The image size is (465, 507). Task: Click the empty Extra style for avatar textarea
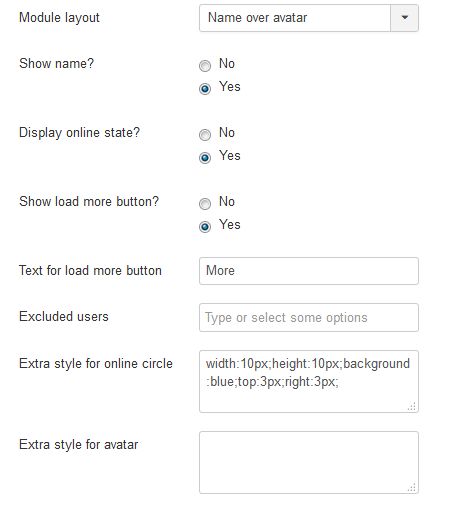pos(309,462)
